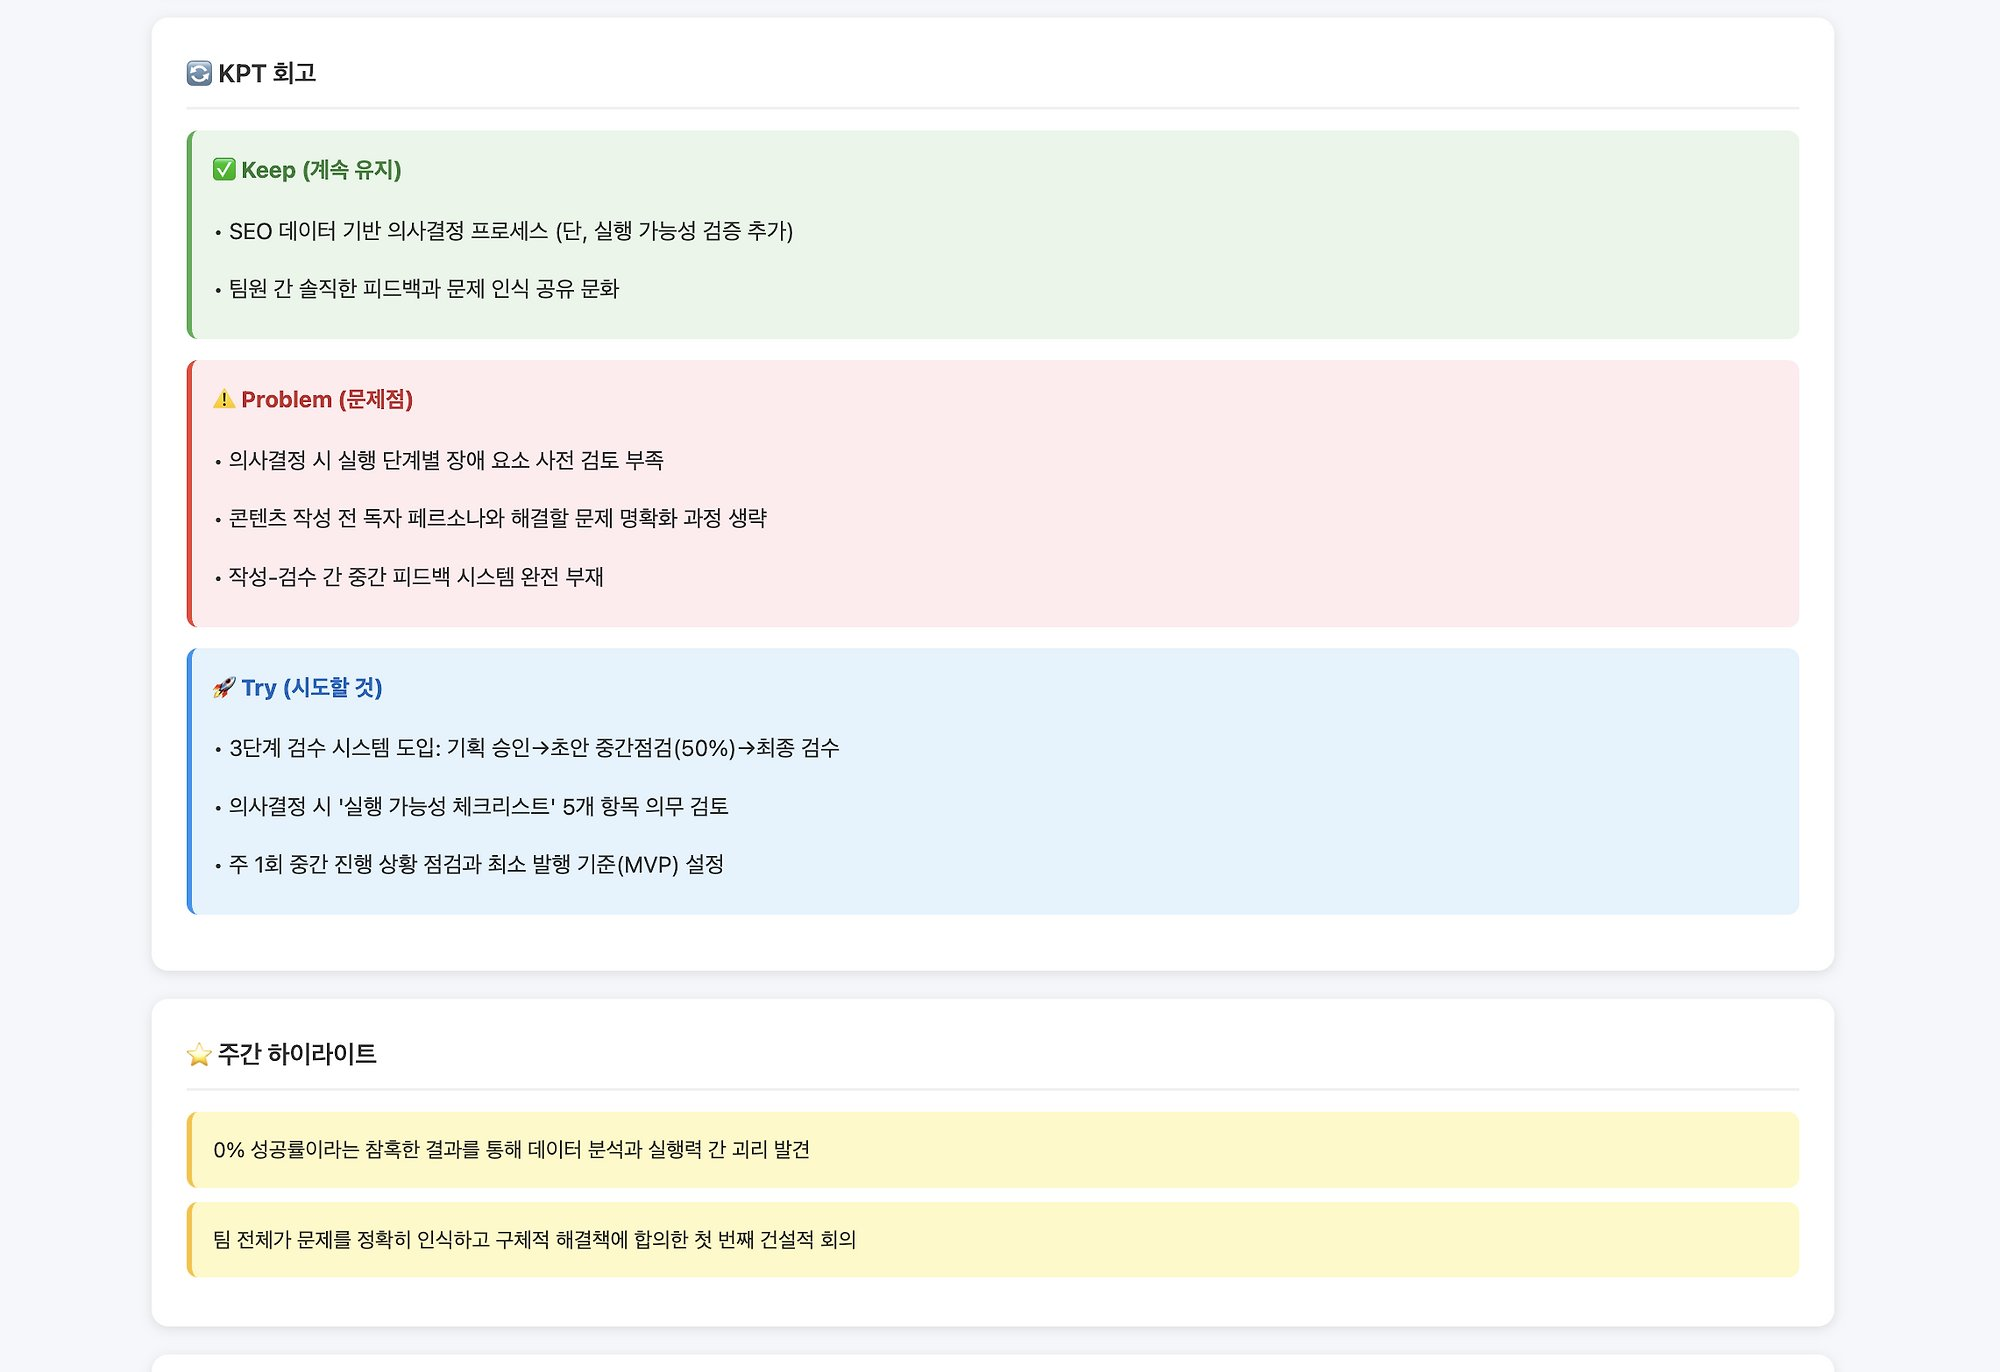Viewport: 2000px width, 1372px height.
Task: Click the Keep (계속 유지) heading
Action: (x=321, y=170)
